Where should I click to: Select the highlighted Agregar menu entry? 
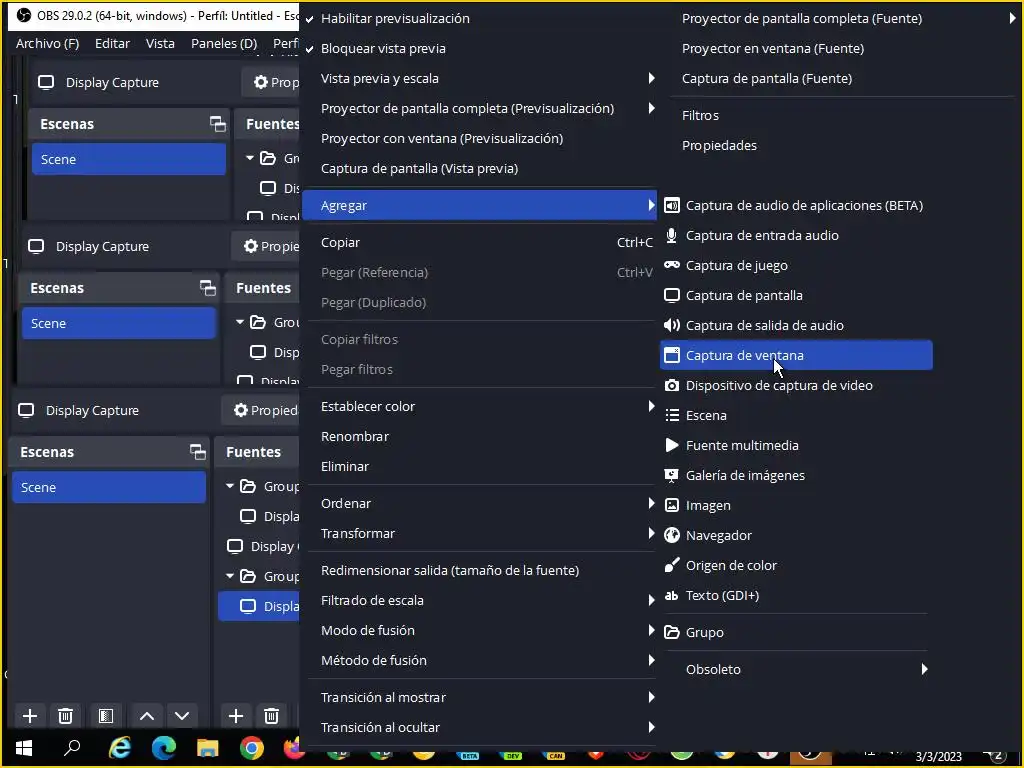[480, 205]
